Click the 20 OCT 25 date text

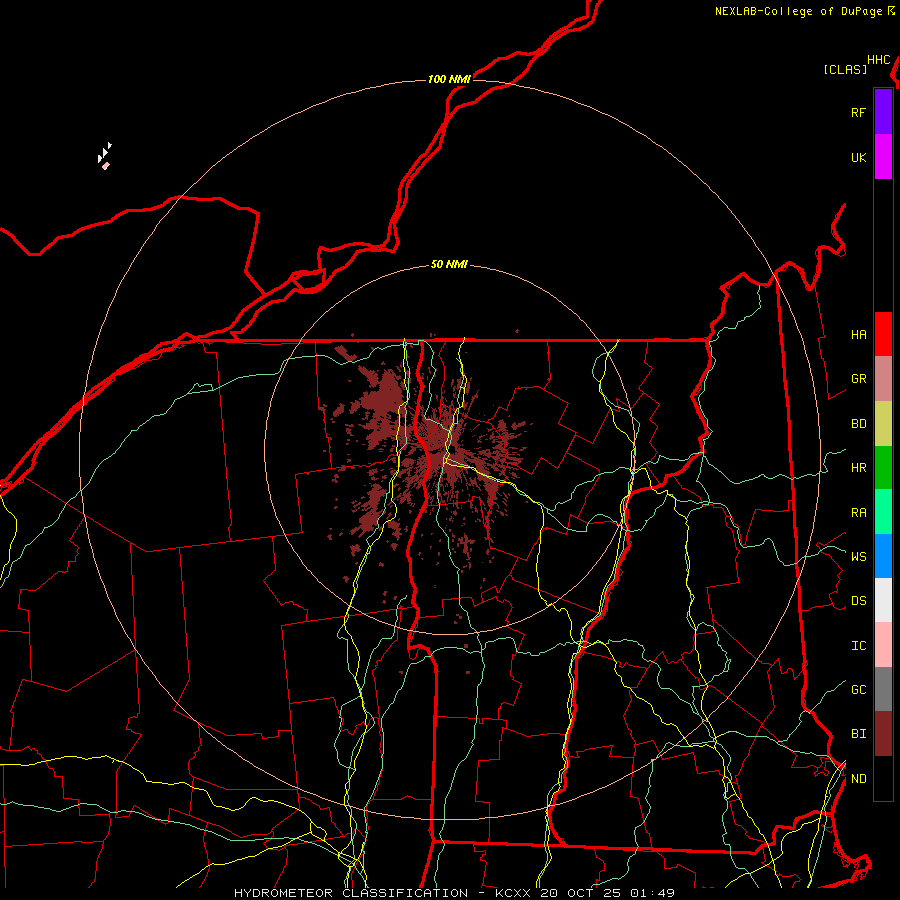(x=581, y=893)
